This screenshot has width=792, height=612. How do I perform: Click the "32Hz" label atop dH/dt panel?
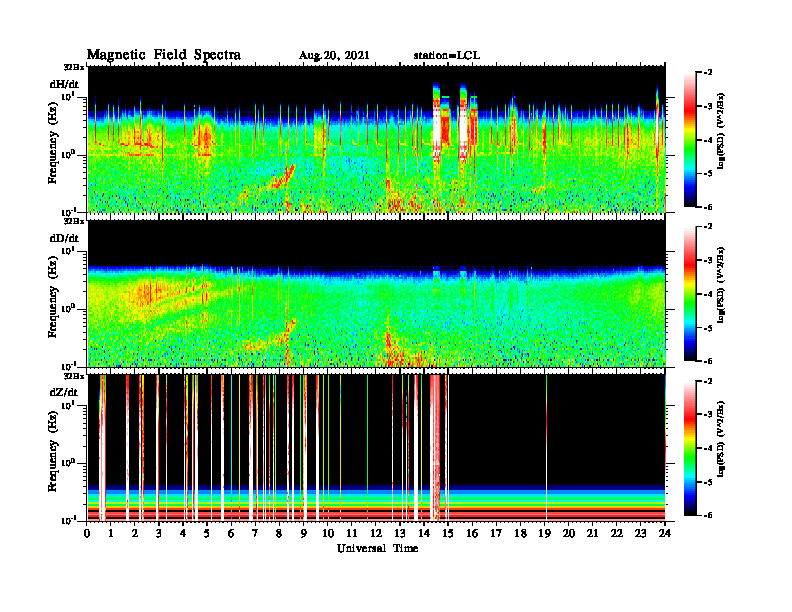click(x=74, y=67)
